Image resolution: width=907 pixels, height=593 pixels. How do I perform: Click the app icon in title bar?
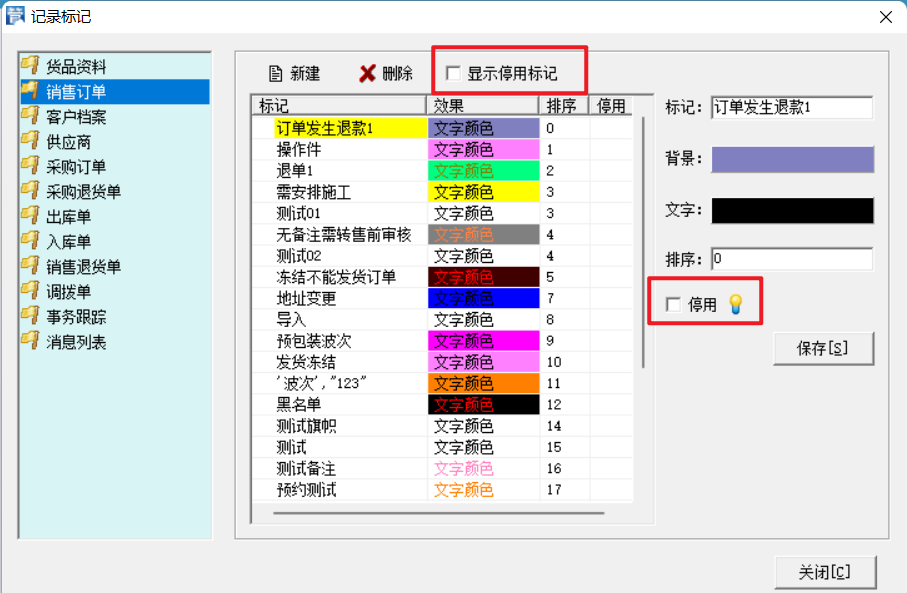click(15, 16)
